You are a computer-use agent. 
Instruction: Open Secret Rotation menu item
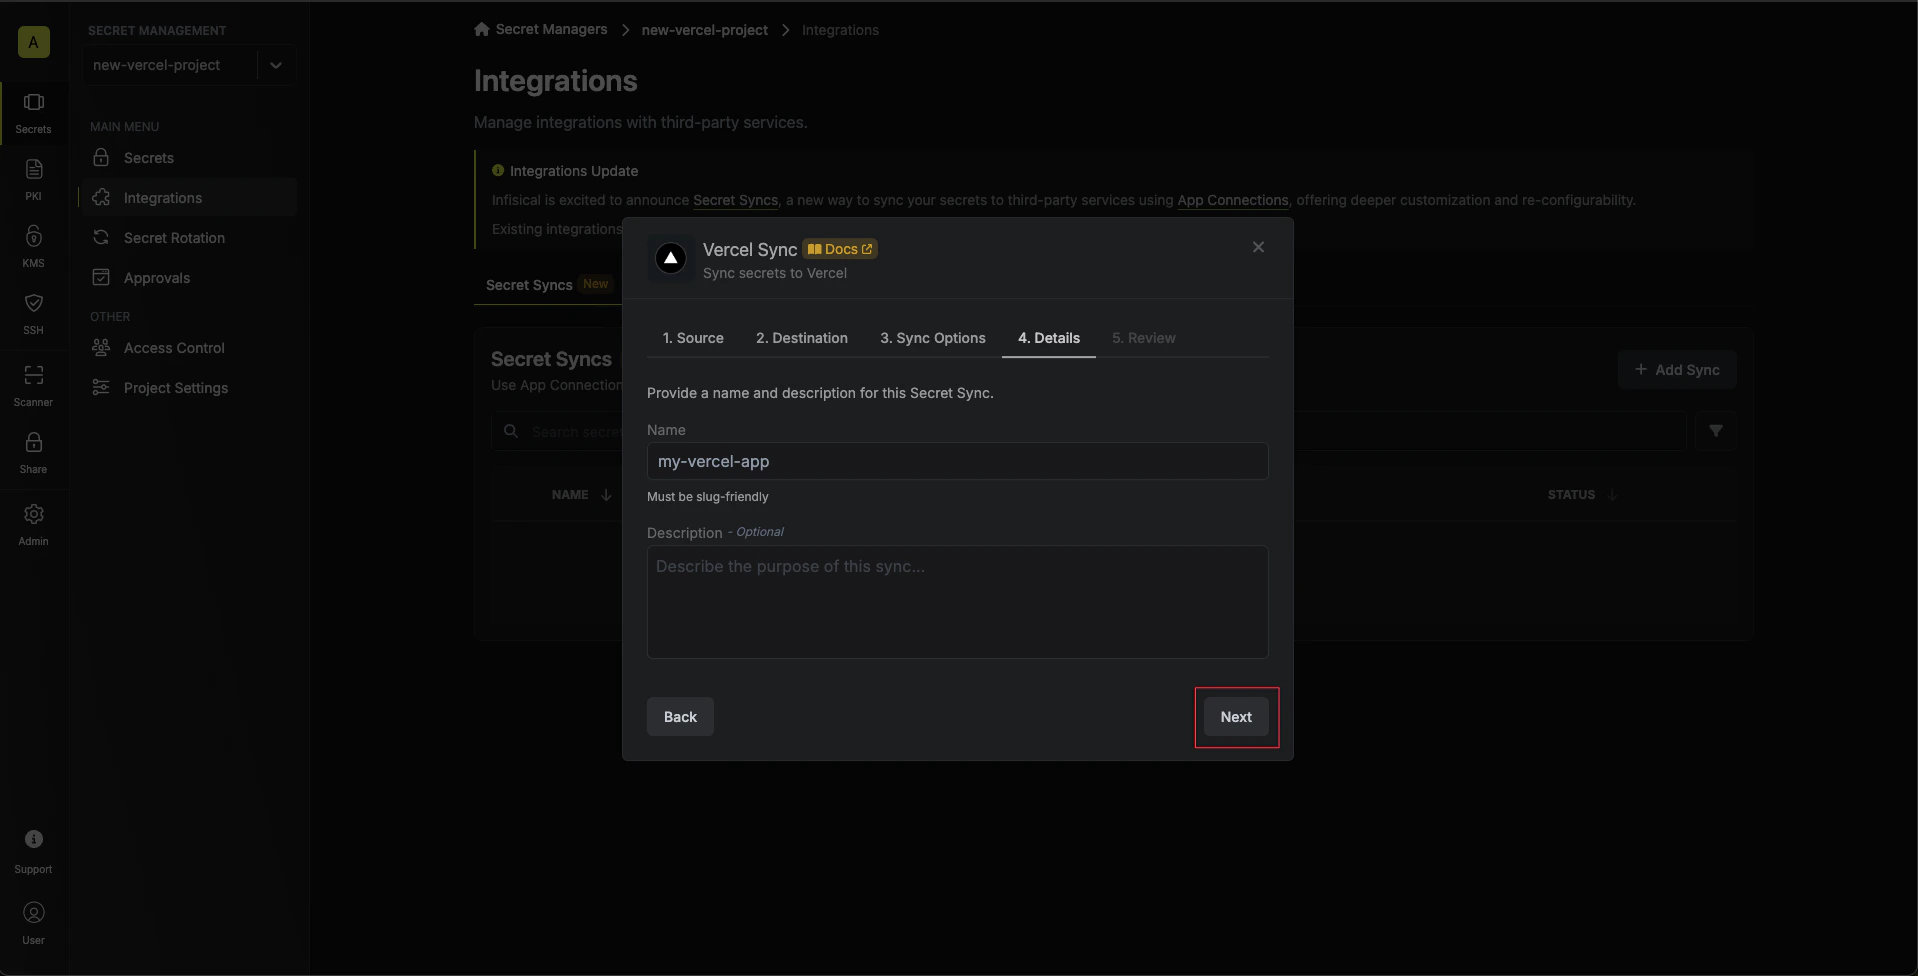188,238
